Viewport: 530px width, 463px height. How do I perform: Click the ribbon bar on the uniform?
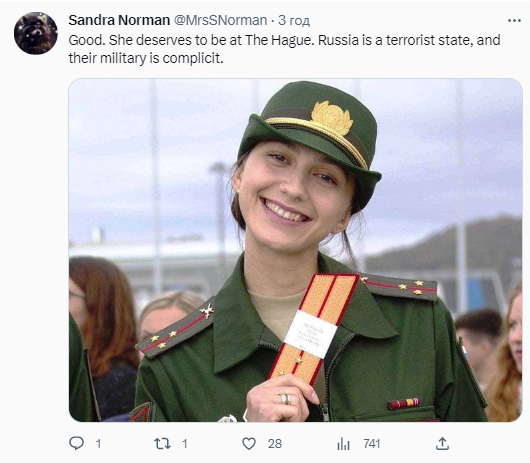point(404,404)
